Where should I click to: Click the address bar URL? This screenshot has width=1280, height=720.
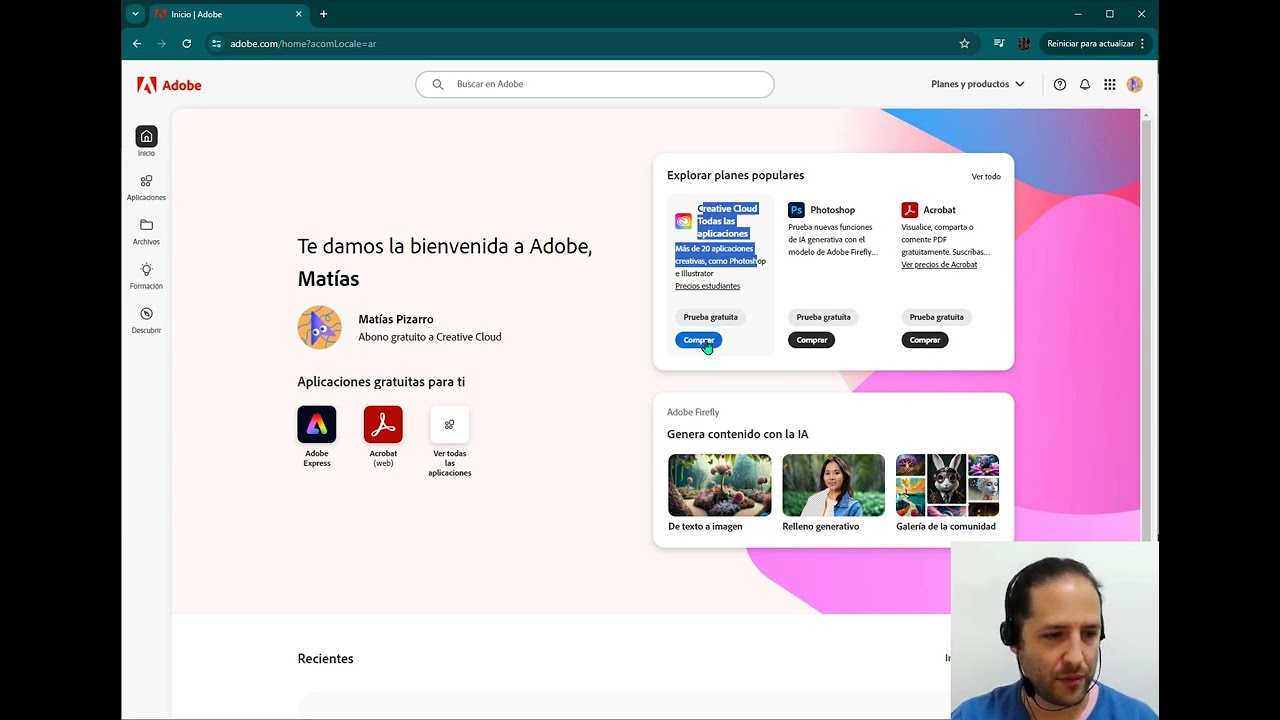tap(303, 44)
